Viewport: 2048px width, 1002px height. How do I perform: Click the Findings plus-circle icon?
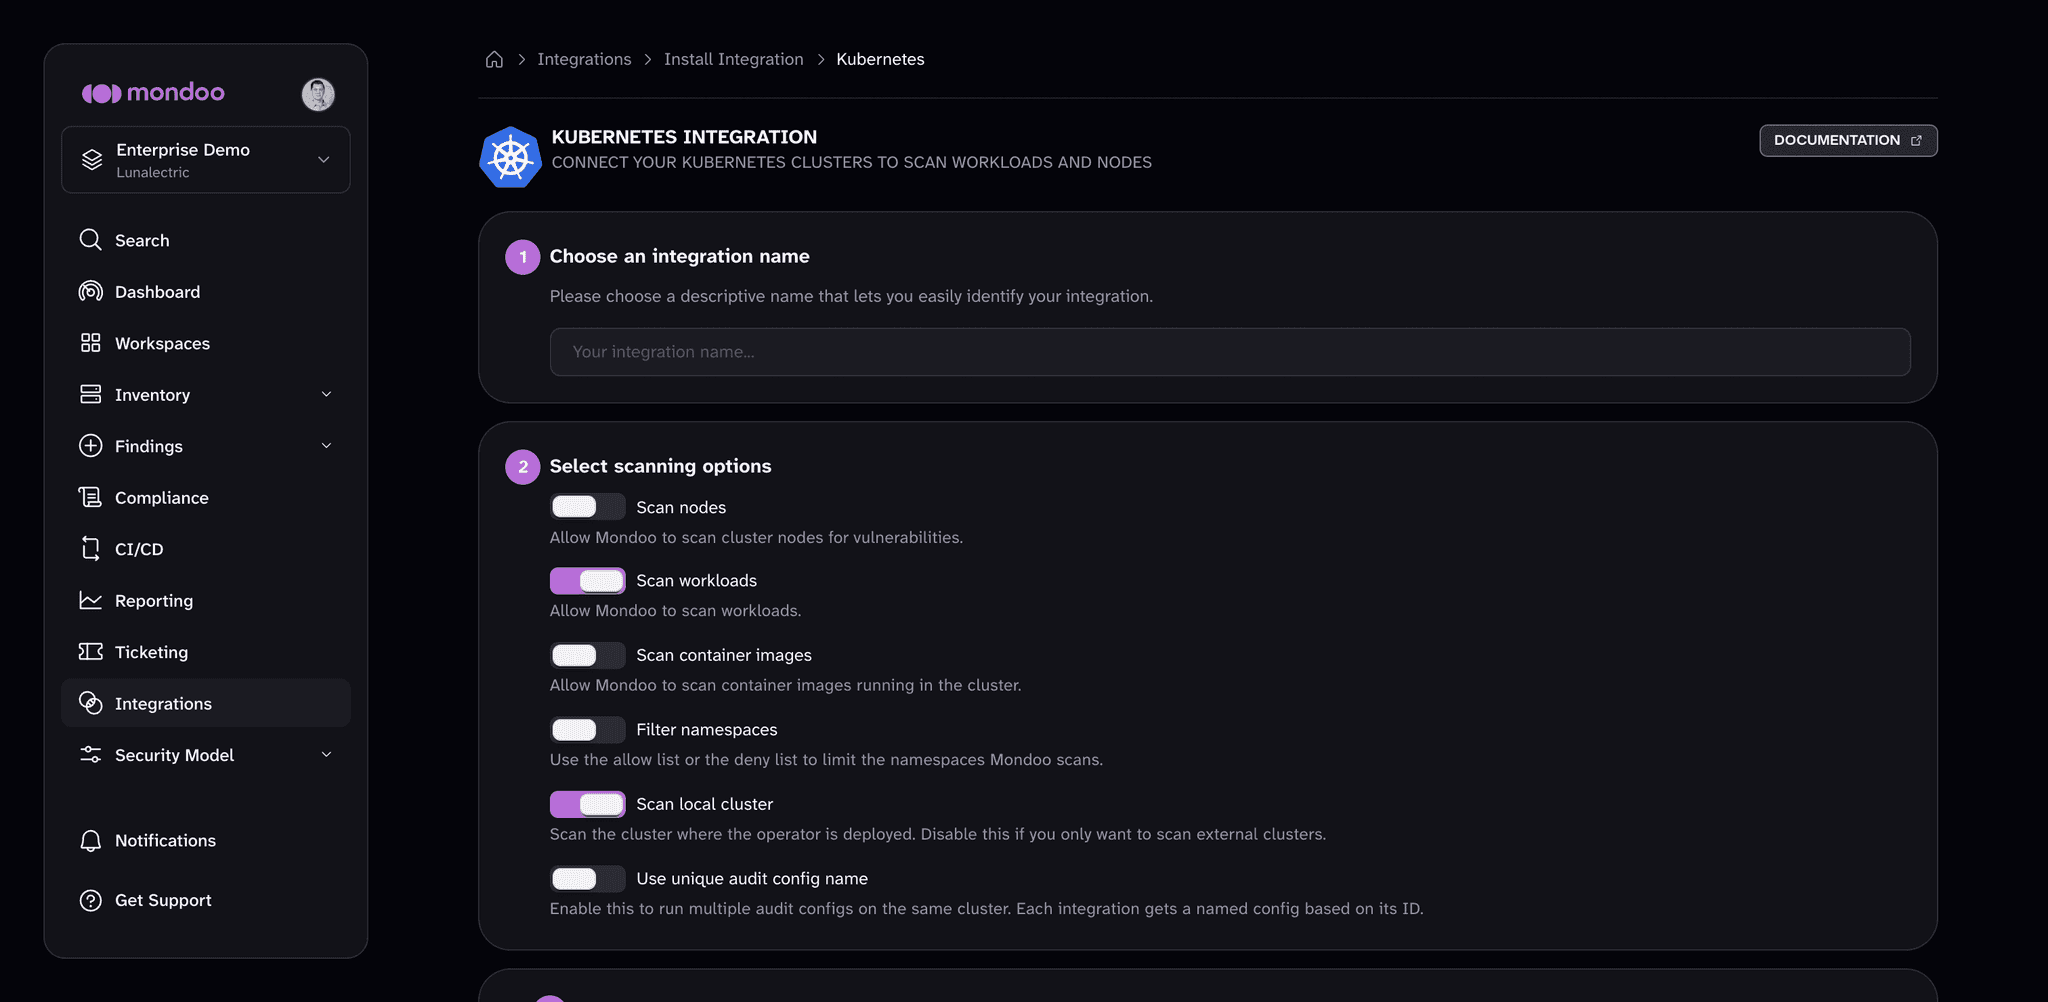[91, 446]
